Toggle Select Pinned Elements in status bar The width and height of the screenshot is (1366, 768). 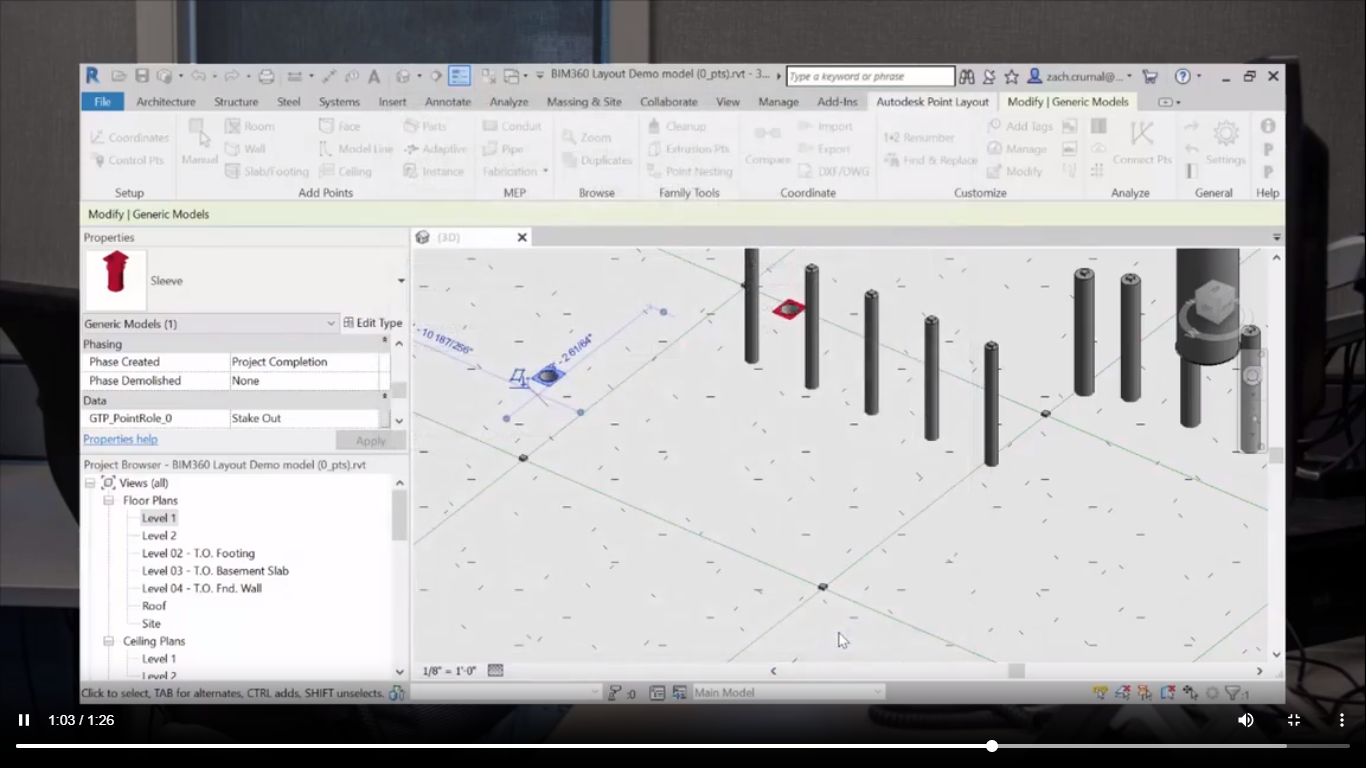point(1145,692)
